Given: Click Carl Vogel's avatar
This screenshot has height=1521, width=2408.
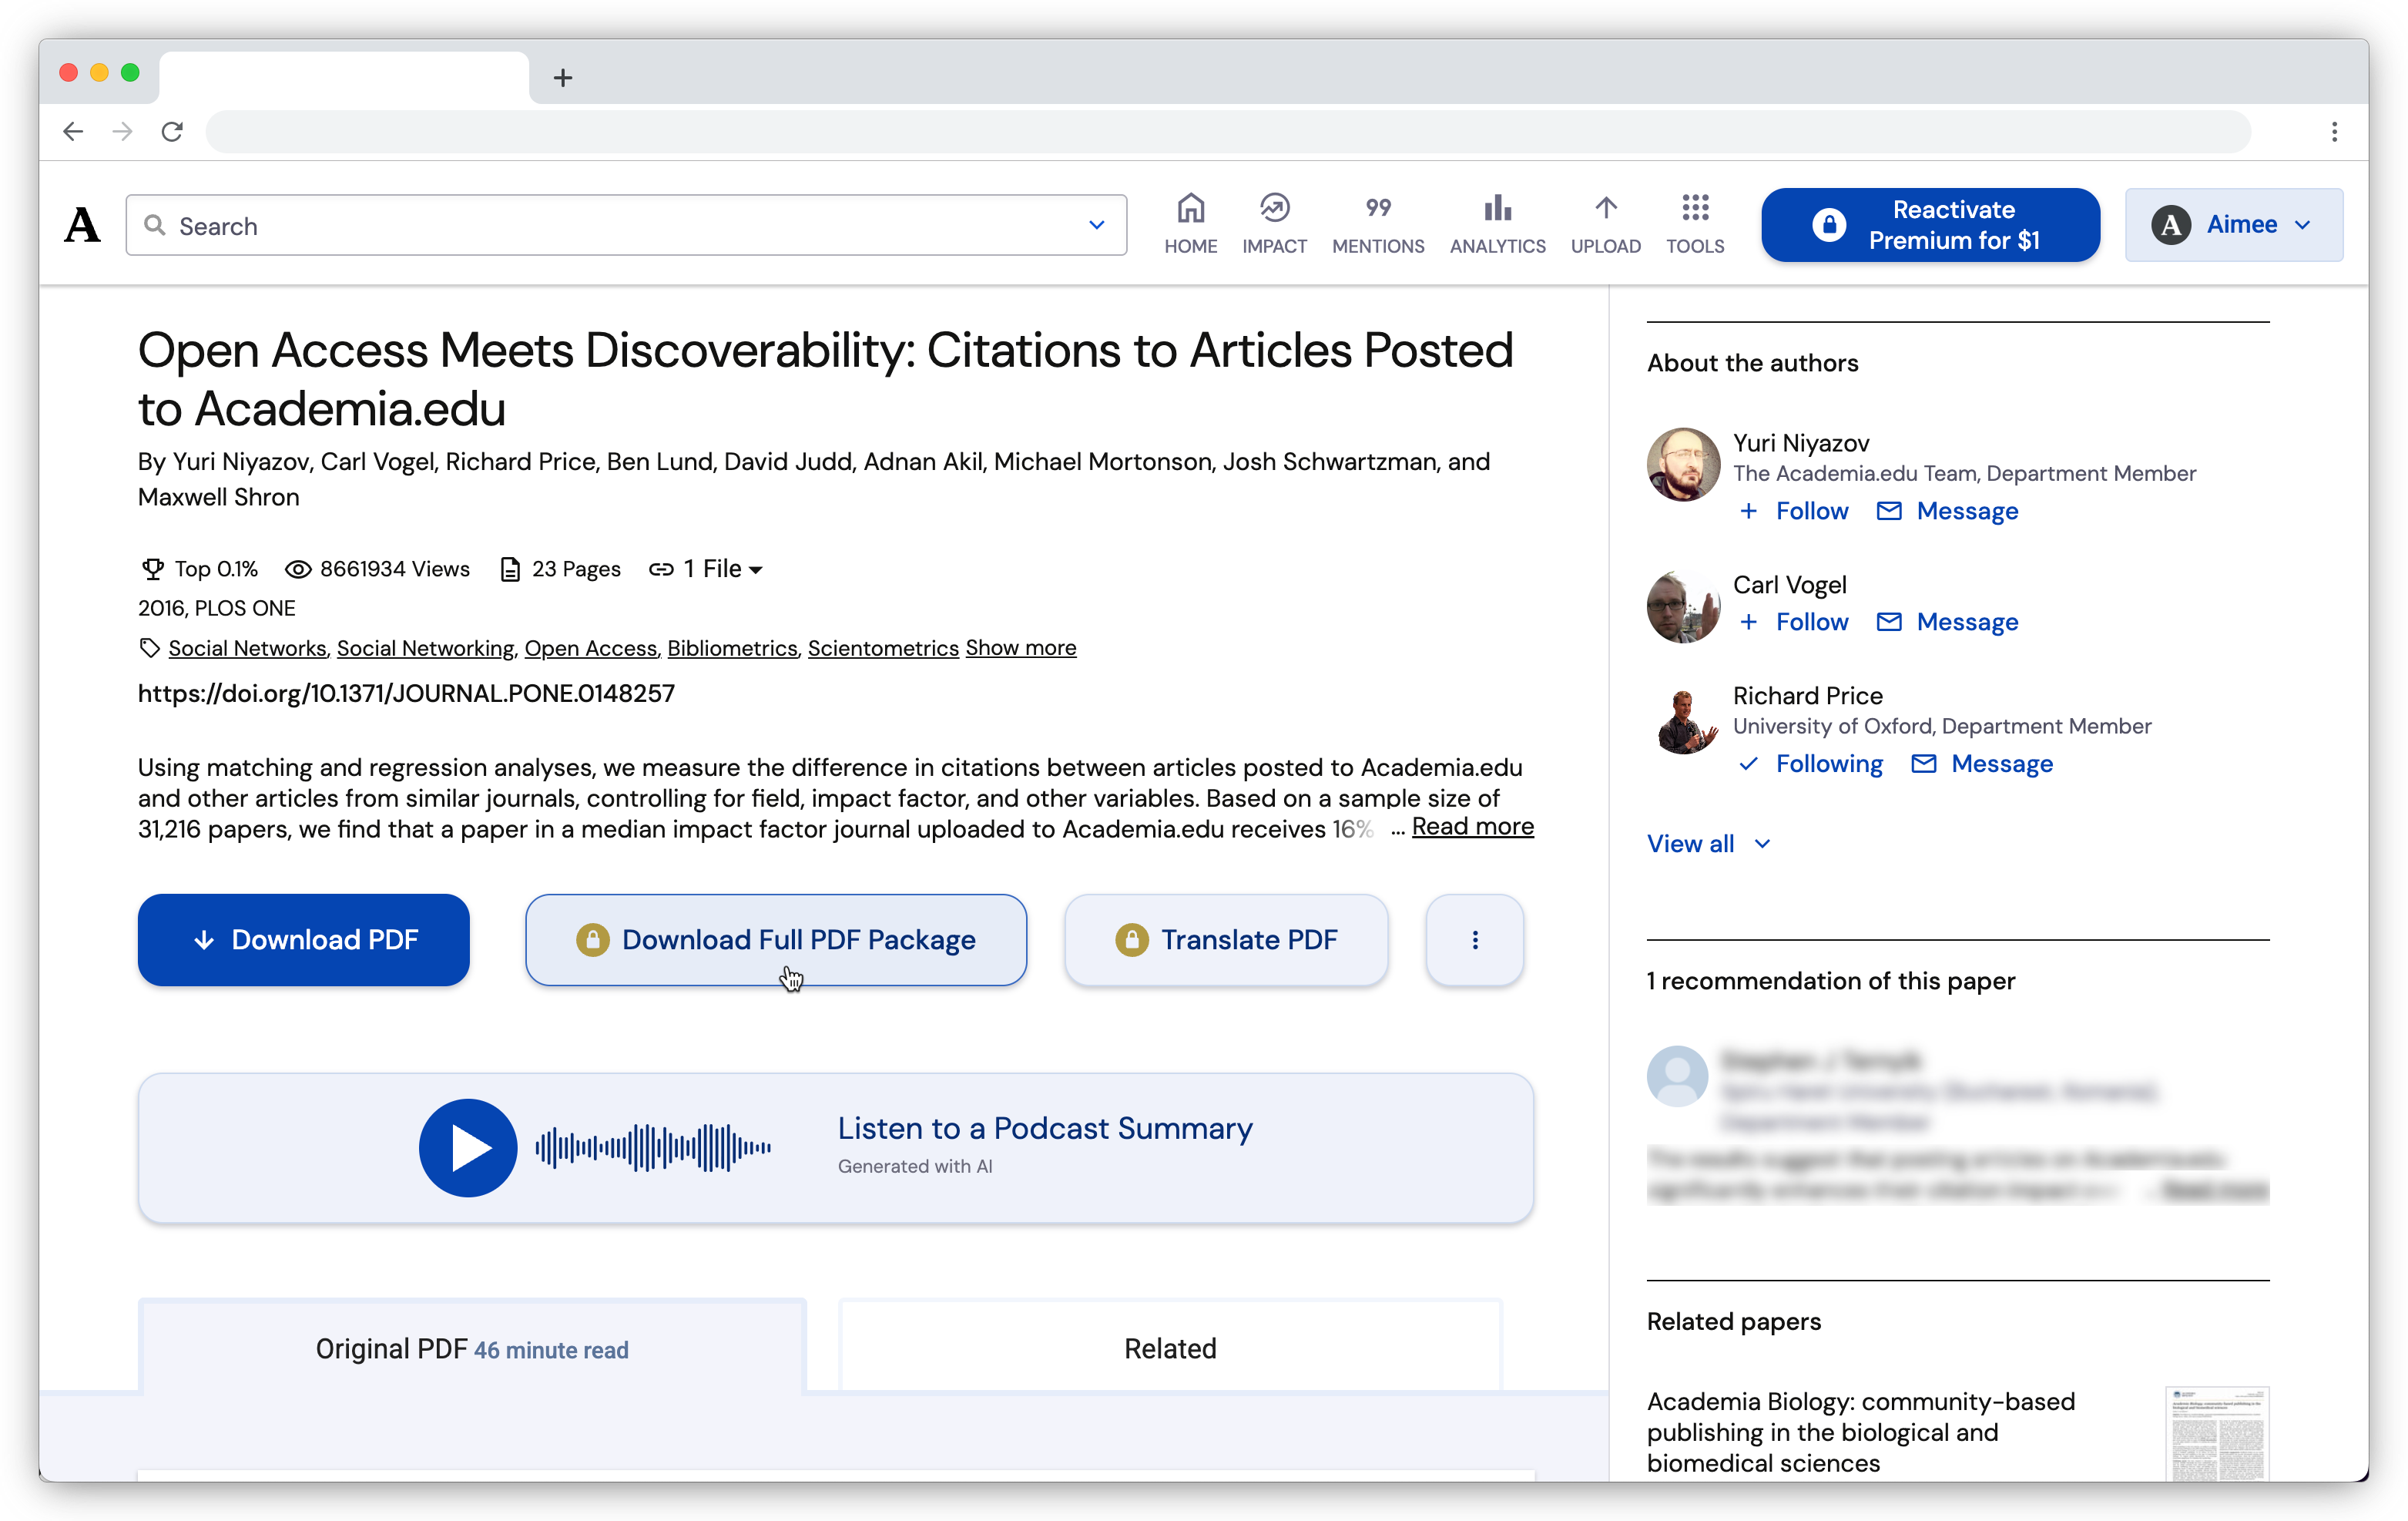Looking at the screenshot, I should coord(1683,606).
